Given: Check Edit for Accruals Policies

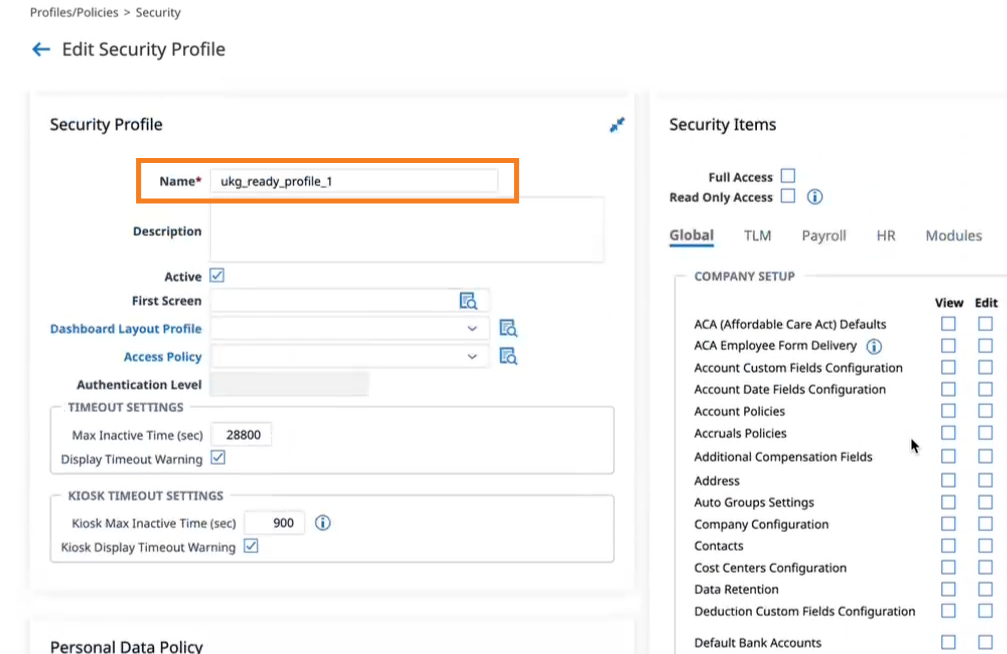Looking at the screenshot, I should (x=985, y=433).
